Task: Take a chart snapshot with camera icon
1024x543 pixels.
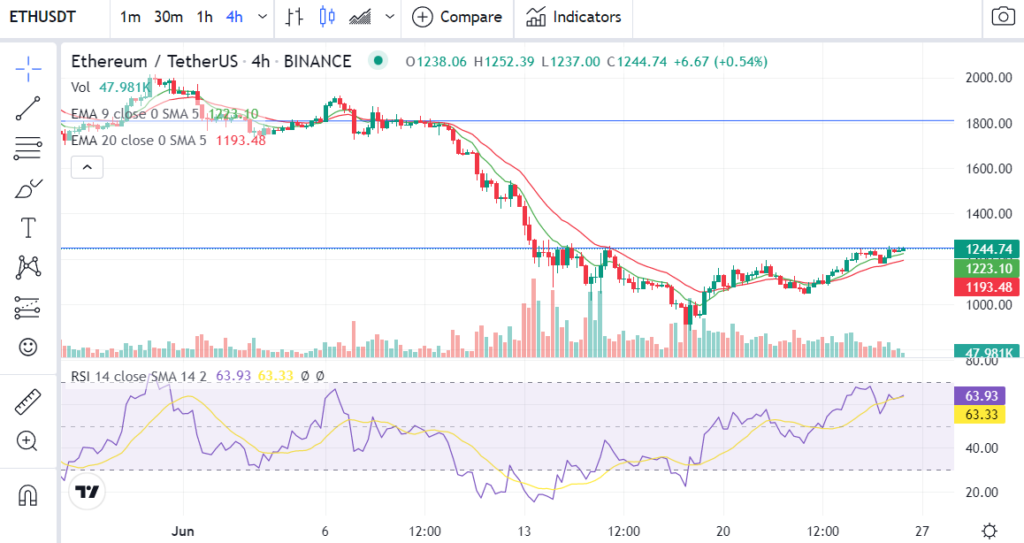Action: 1001,17
